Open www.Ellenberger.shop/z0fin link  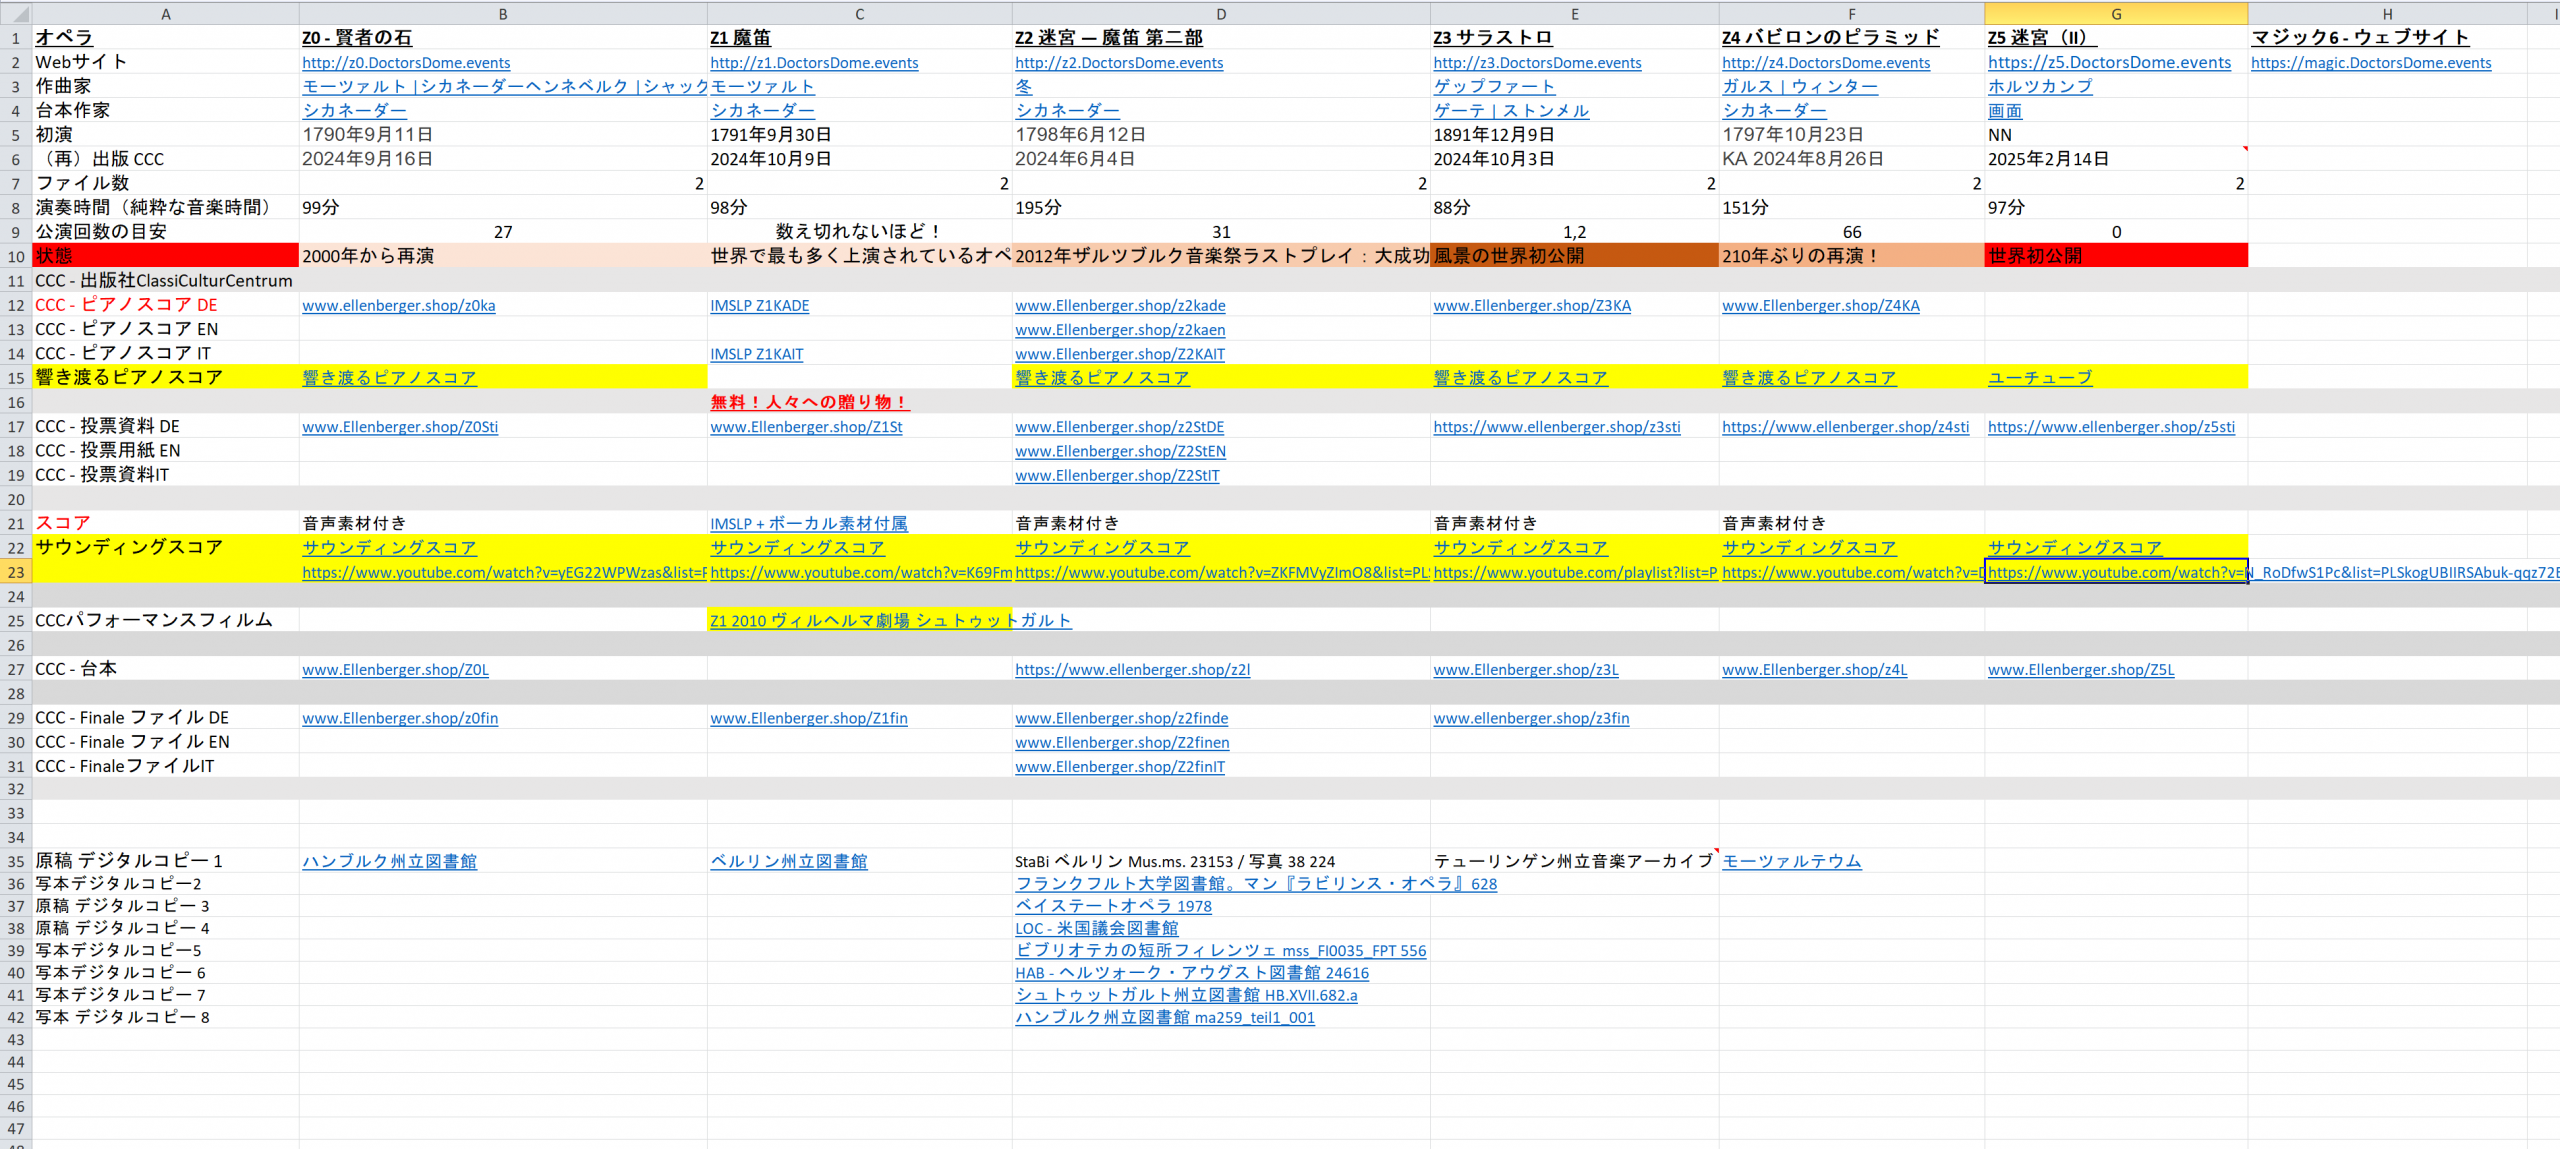pos(400,718)
